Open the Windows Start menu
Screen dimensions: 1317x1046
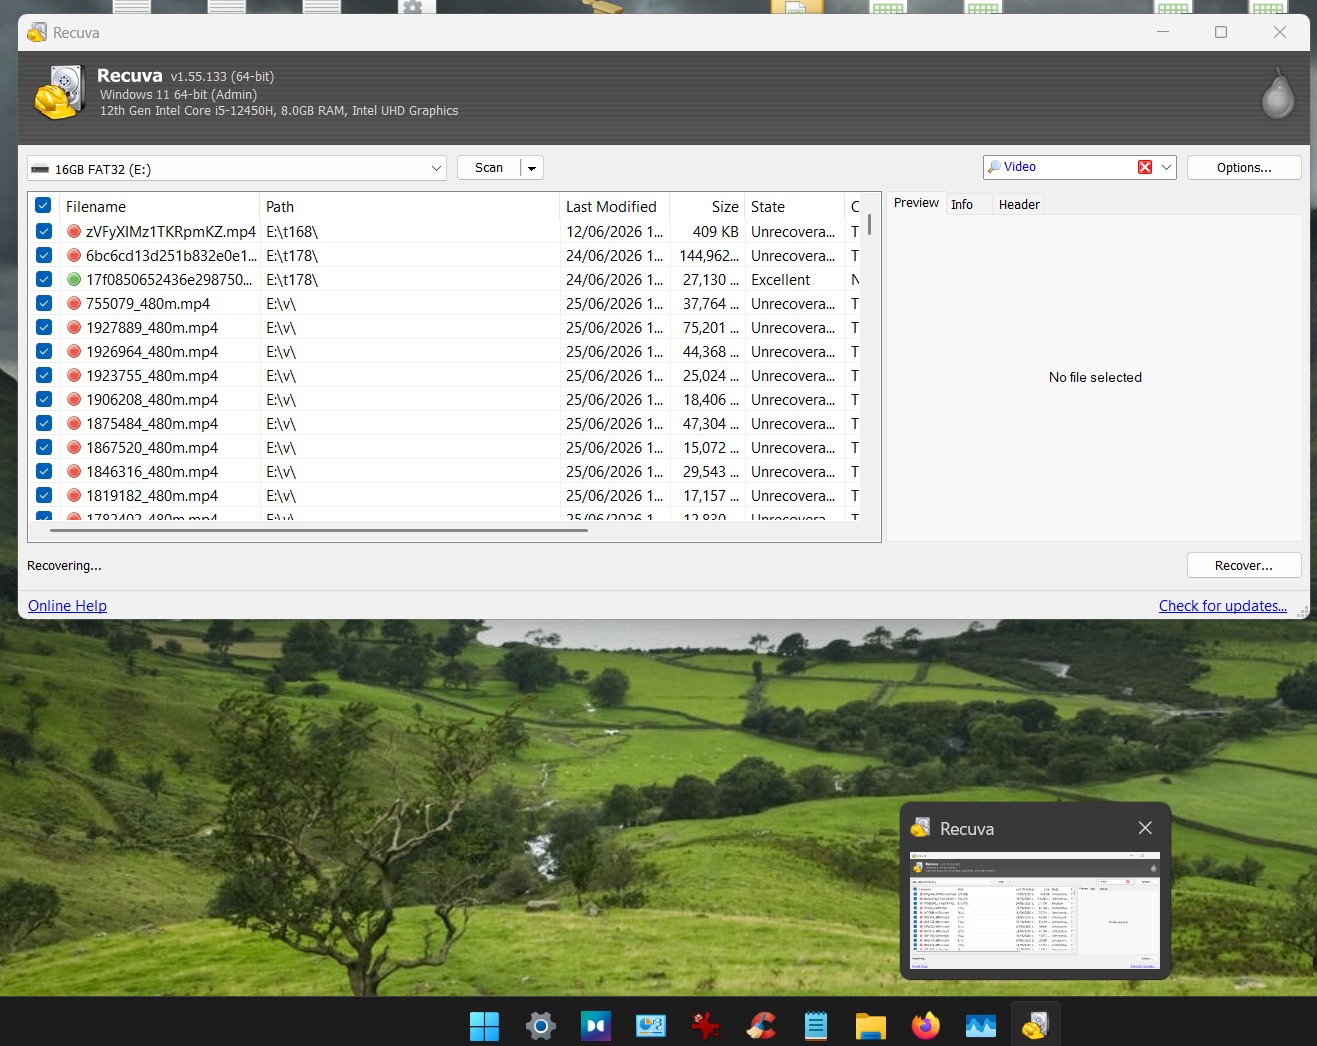(x=484, y=1025)
